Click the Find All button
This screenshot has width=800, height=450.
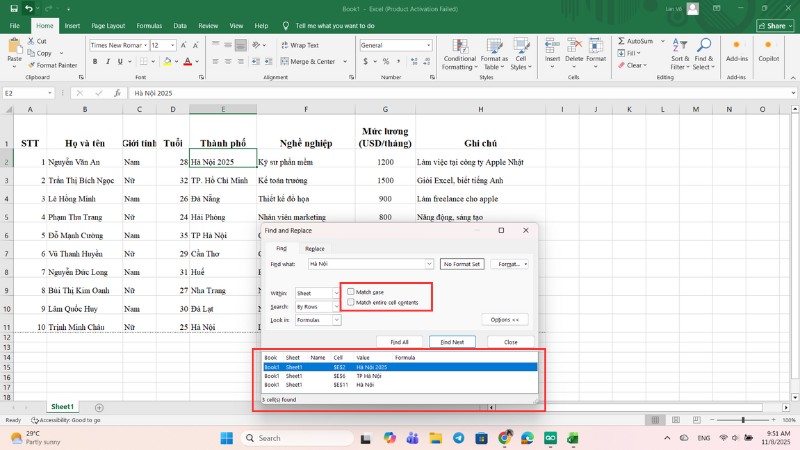(398, 342)
